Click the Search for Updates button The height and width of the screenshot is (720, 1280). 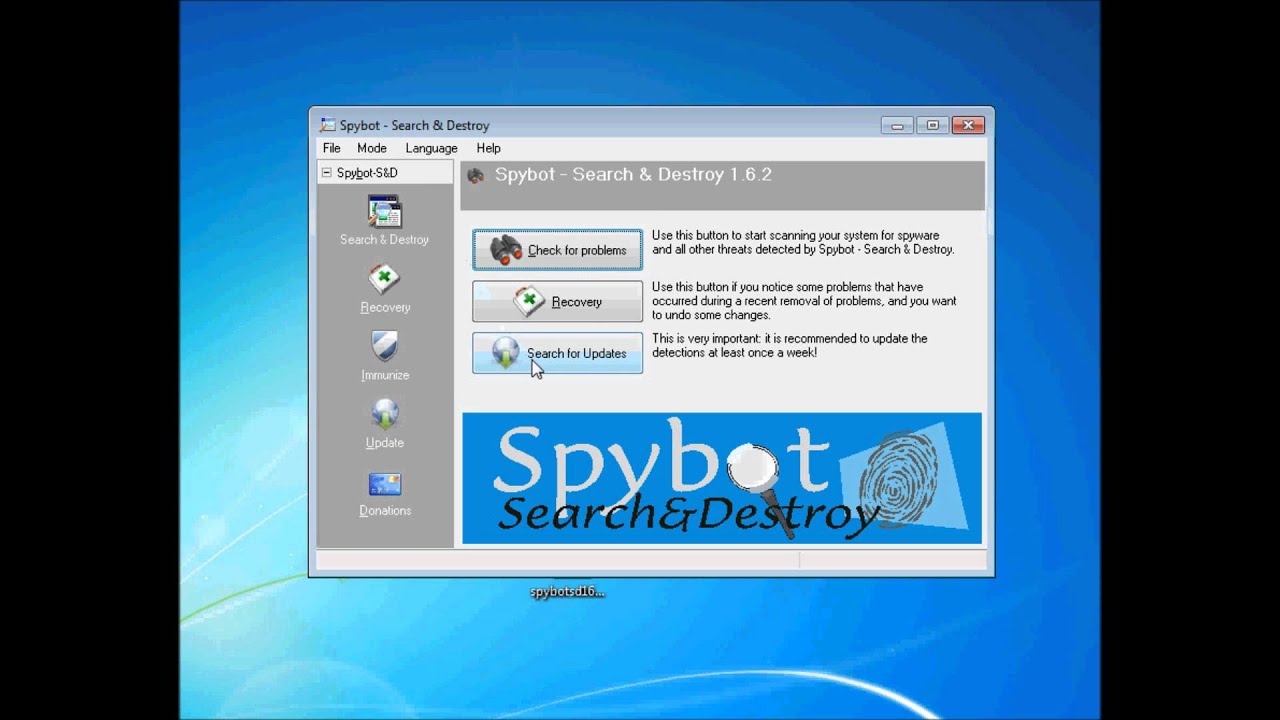pyautogui.click(x=557, y=353)
